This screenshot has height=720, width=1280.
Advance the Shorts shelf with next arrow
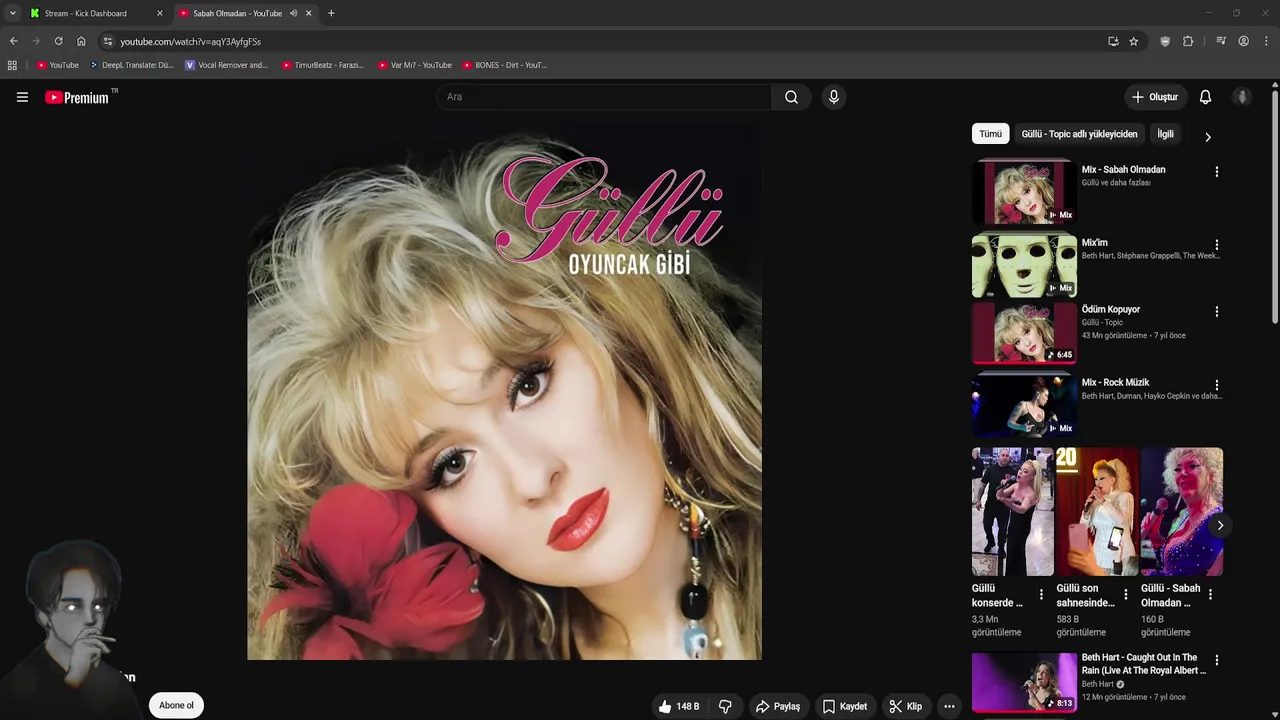(1219, 525)
